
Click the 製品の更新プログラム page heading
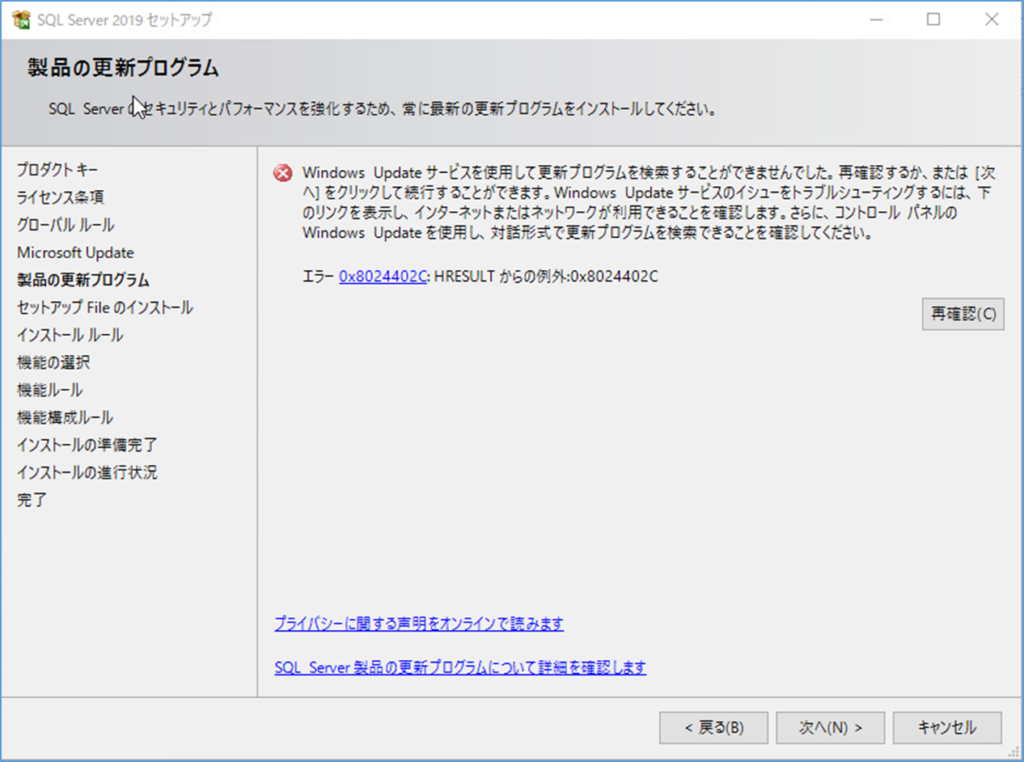tap(123, 68)
